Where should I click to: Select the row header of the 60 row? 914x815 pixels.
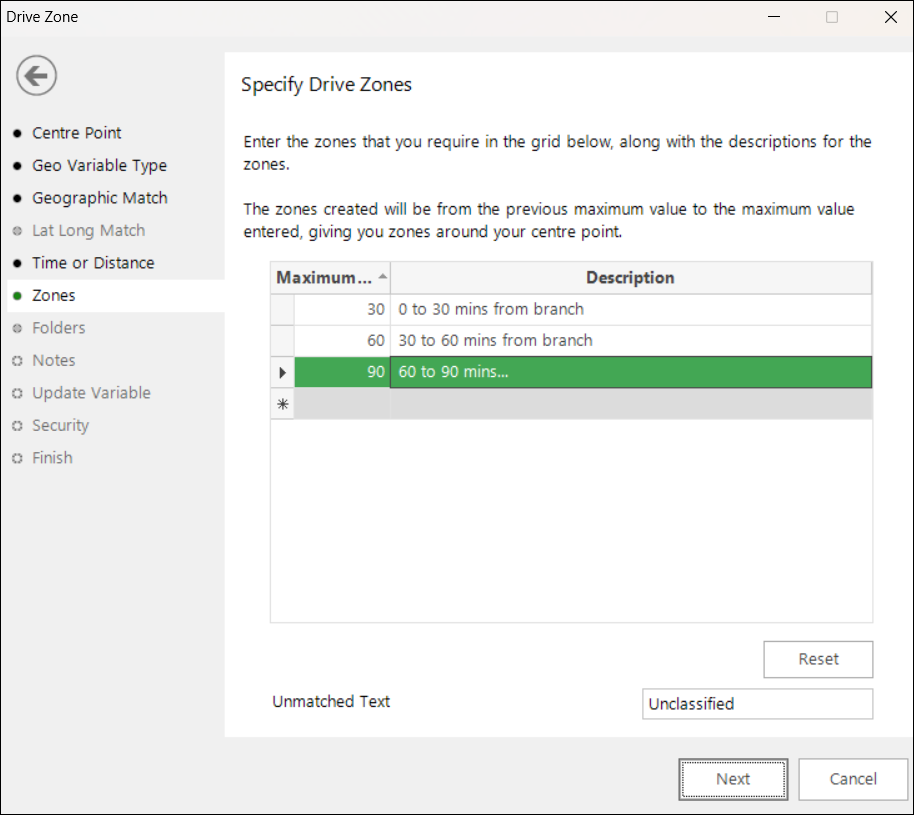[x=283, y=340]
